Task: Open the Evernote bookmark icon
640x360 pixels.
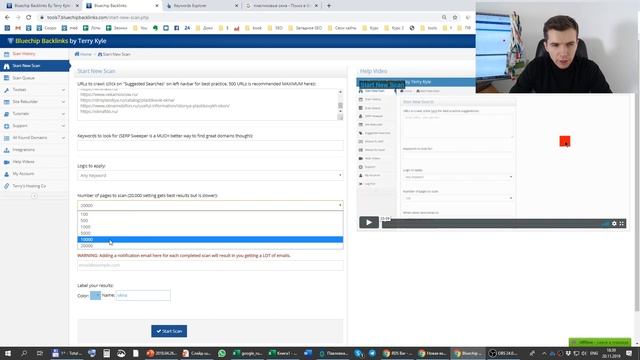Action: tap(156, 28)
